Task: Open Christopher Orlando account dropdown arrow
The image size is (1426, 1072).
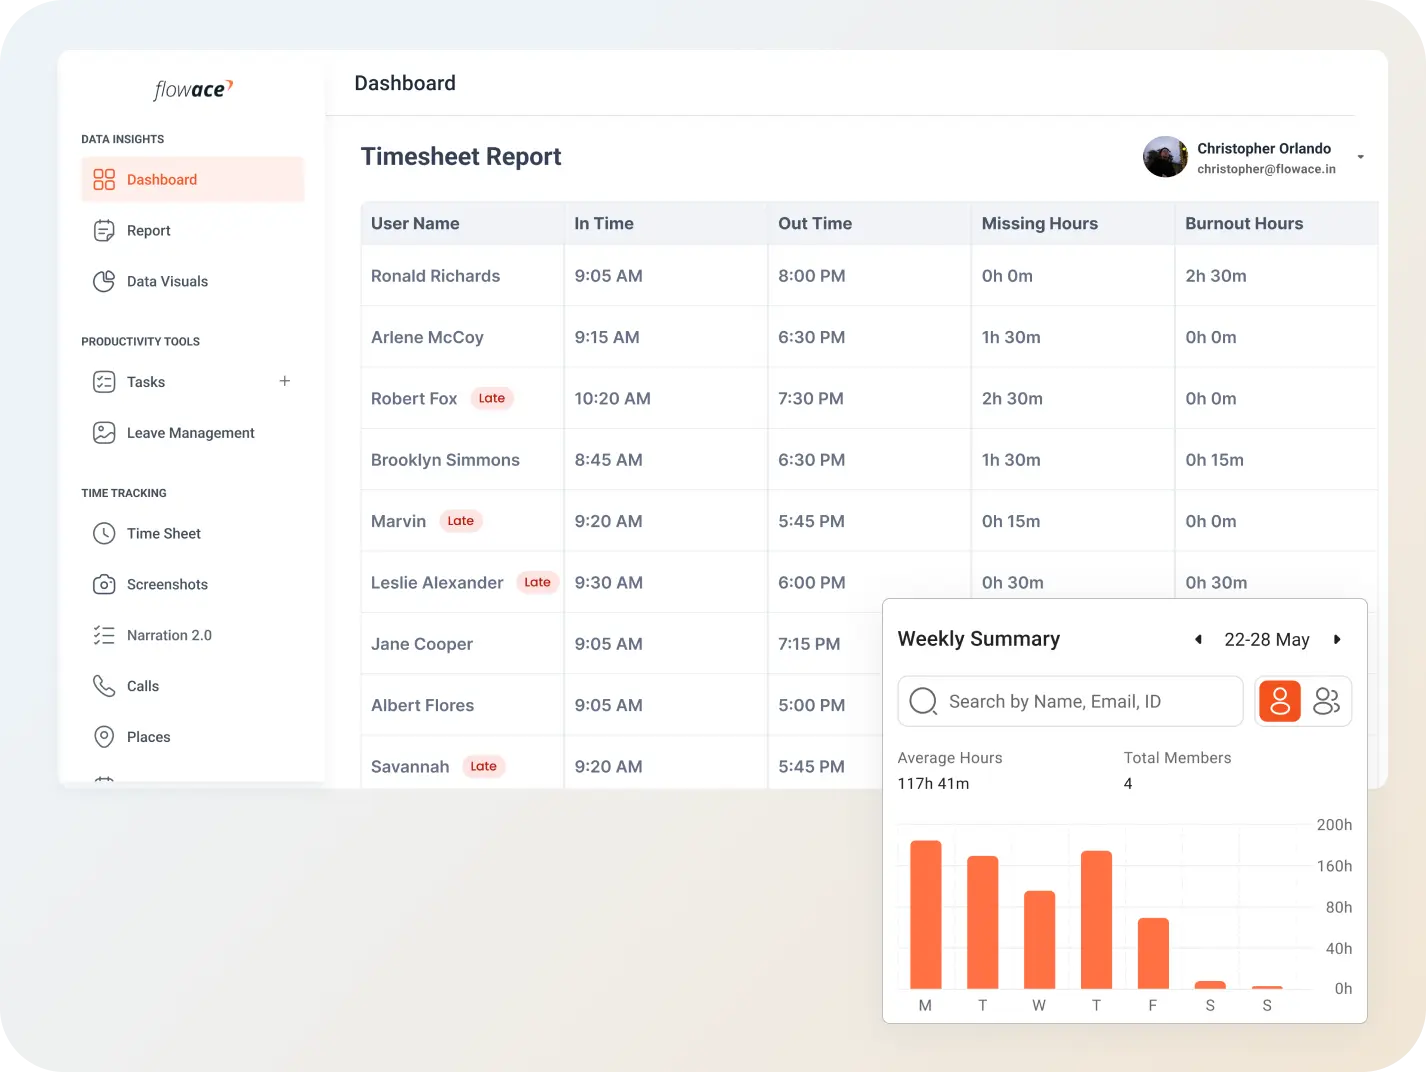Action: click(1360, 157)
